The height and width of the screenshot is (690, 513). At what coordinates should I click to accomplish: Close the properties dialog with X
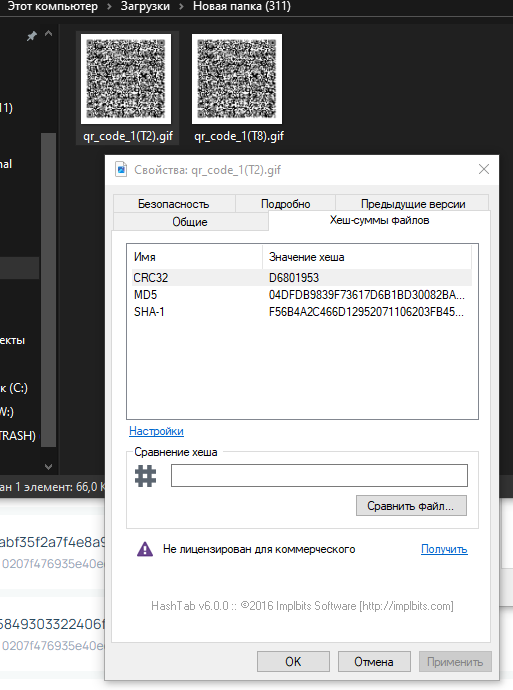[484, 169]
